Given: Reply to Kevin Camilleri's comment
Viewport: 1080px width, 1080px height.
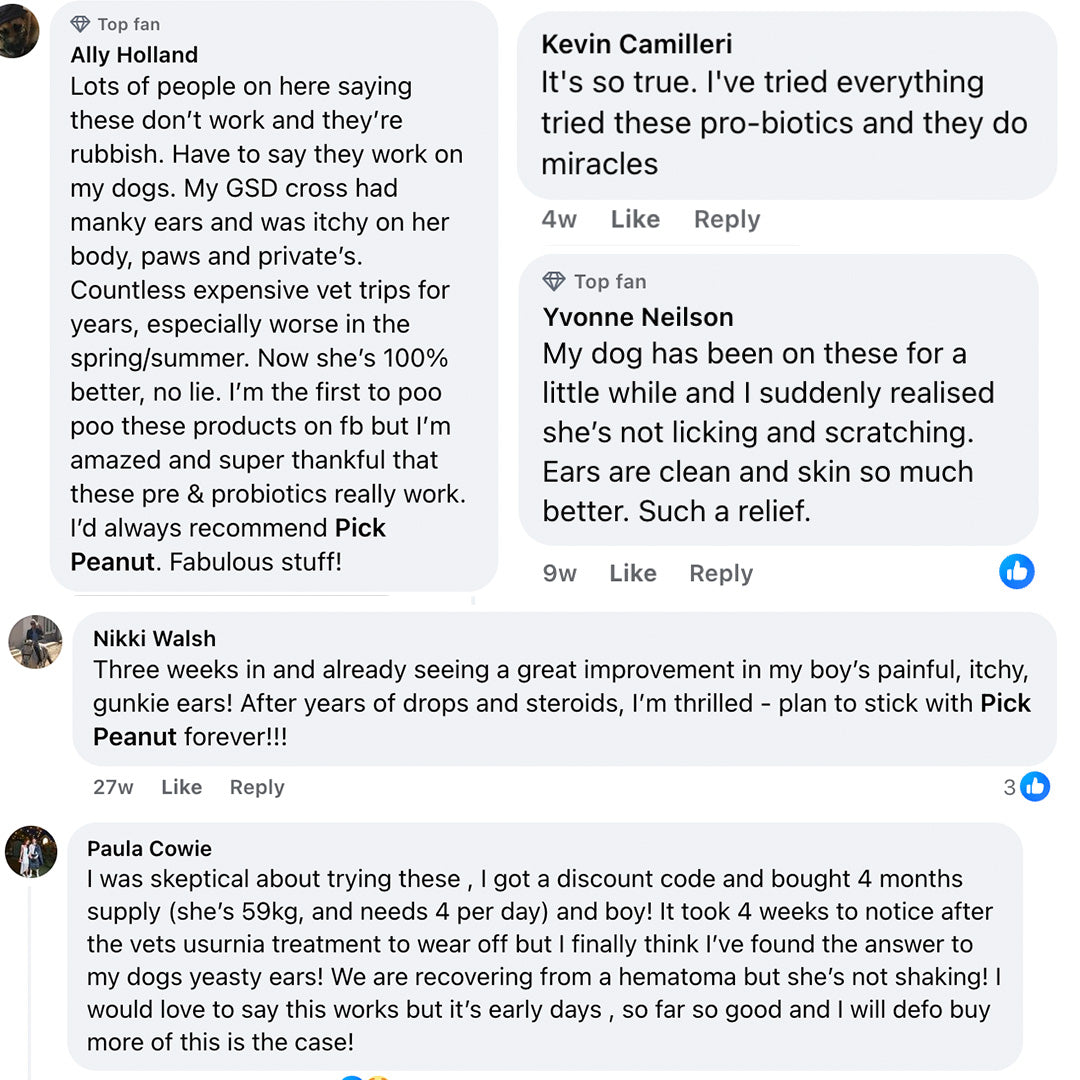Looking at the screenshot, I should pos(727,219).
